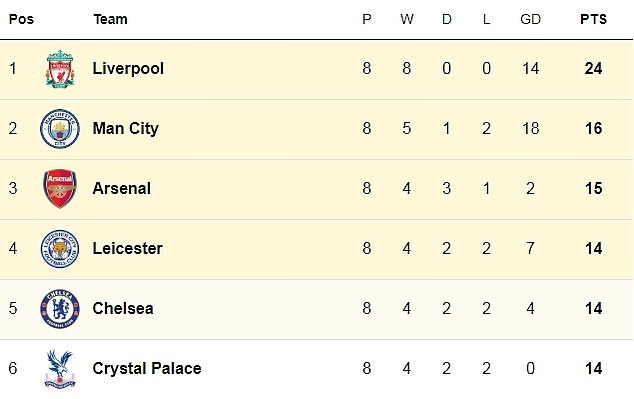
Task: Click the Pos column header
Action: pos(21,19)
